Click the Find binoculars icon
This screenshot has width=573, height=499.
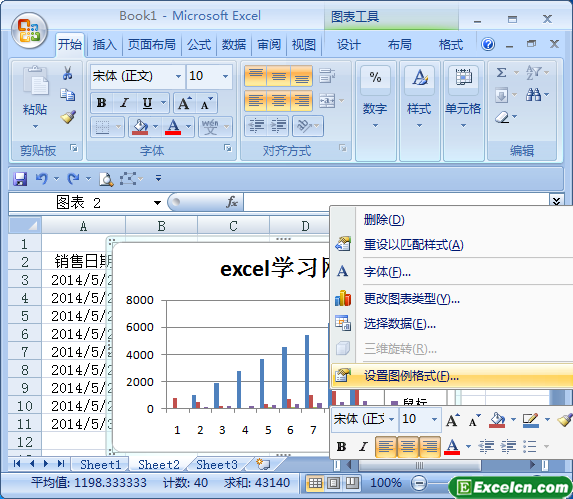(533, 95)
